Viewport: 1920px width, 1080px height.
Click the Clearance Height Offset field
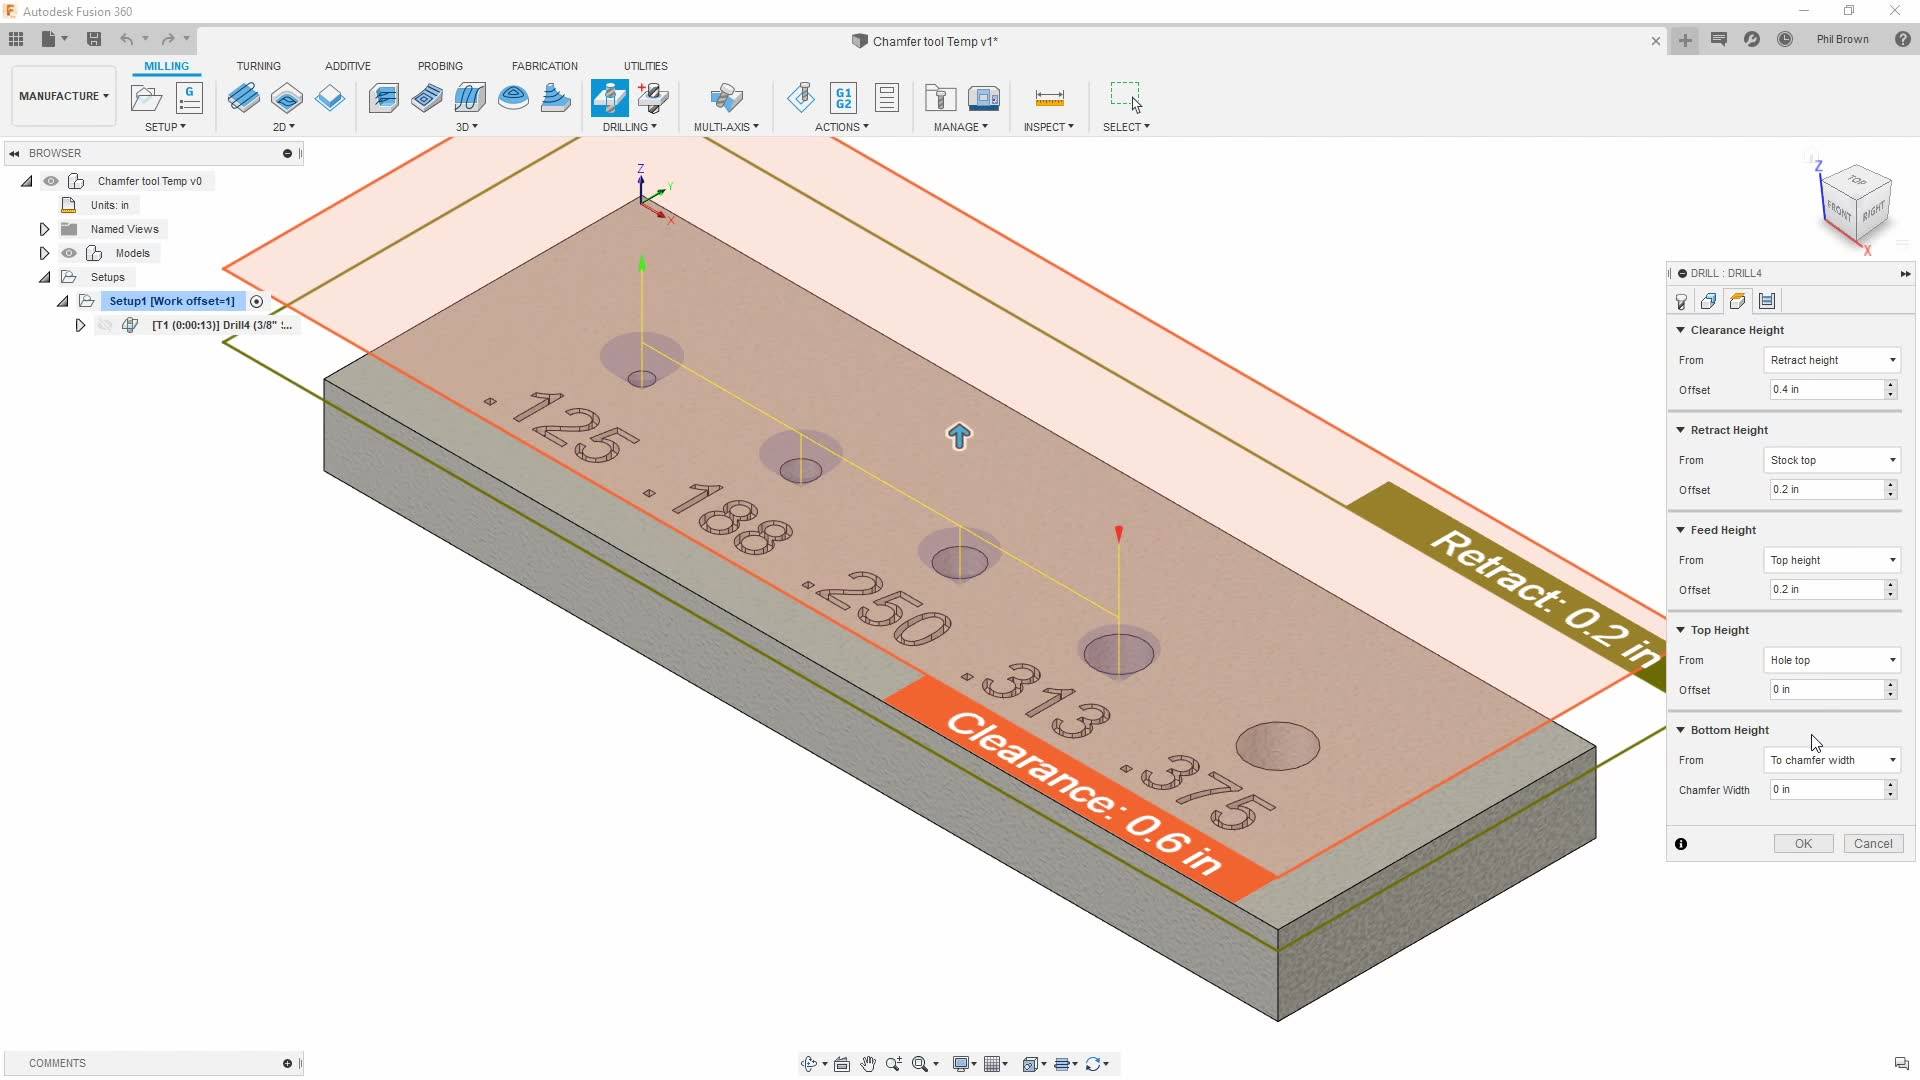(1826, 390)
